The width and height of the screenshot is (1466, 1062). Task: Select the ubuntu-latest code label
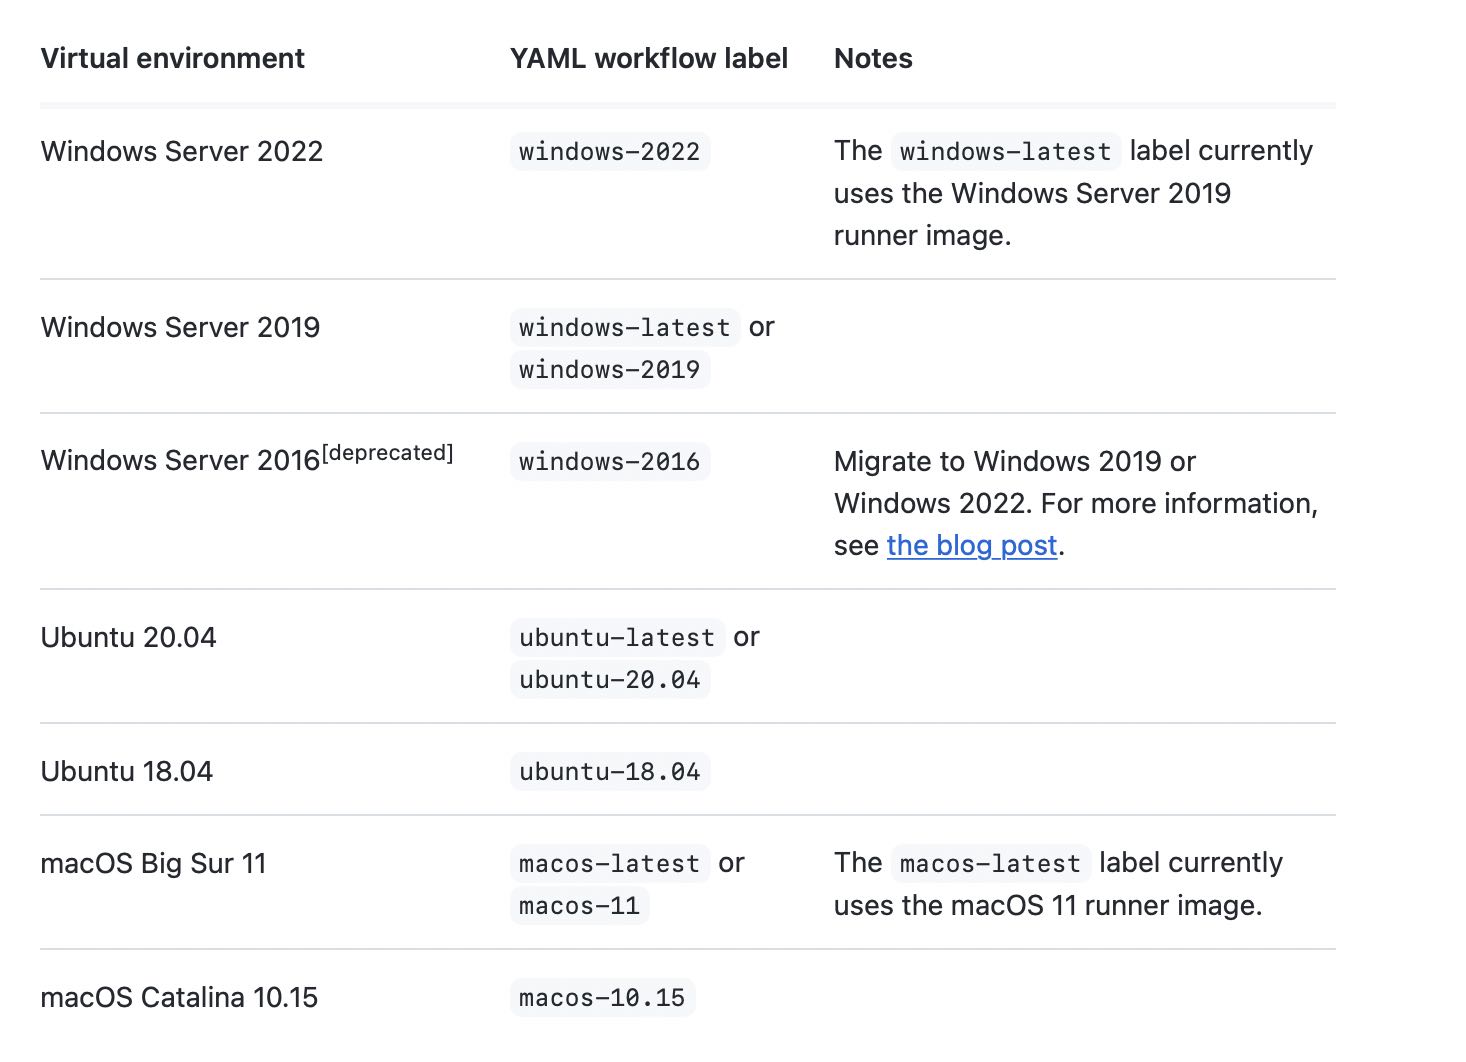coord(617,638)
